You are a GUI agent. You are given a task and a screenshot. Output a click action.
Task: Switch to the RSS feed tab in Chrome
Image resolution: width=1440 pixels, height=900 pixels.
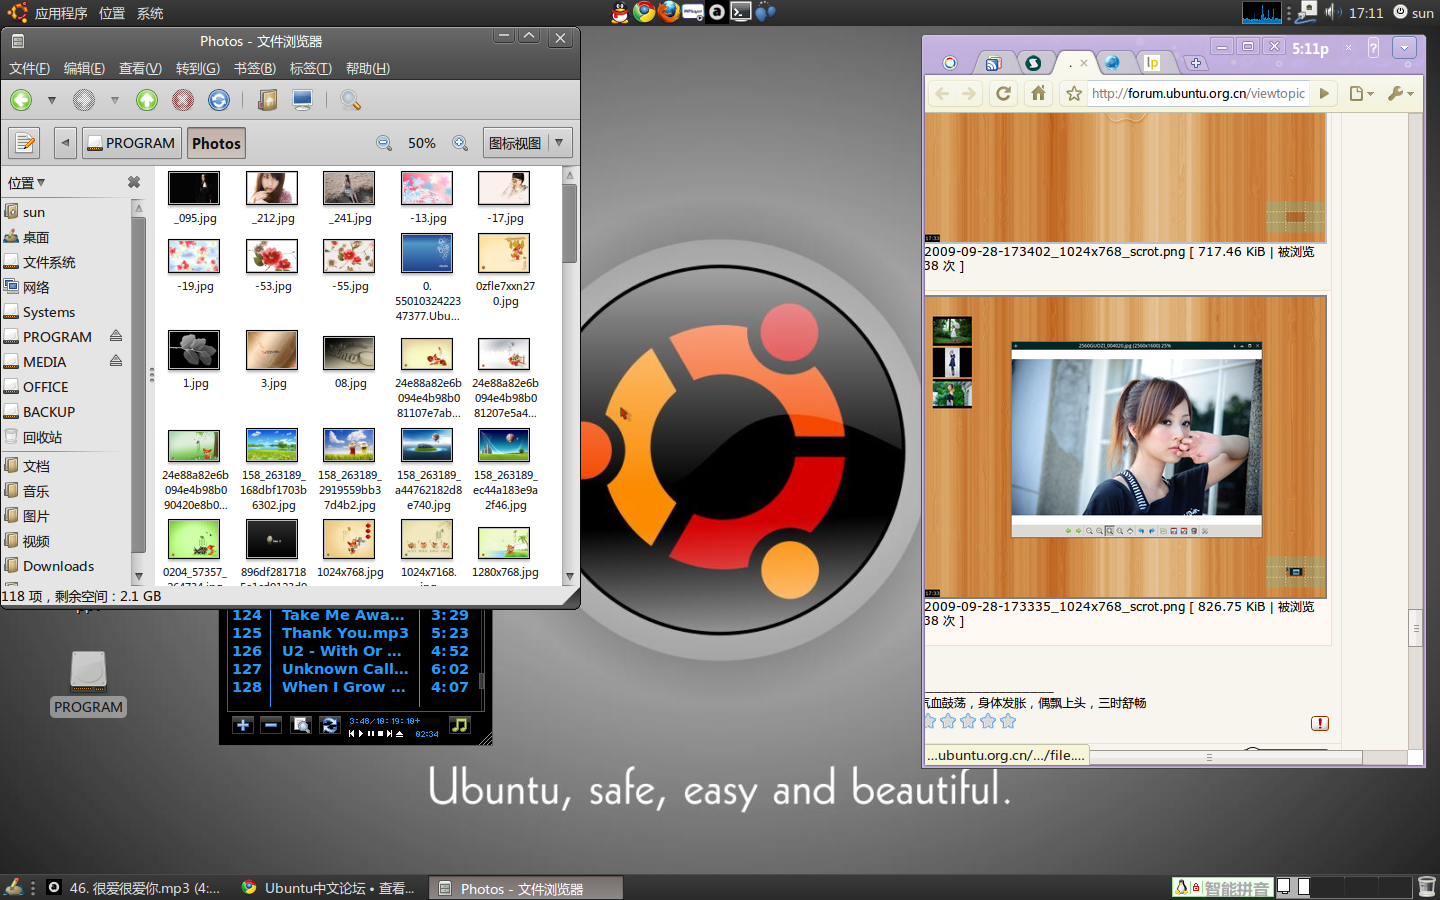click(x=993, y=63)
